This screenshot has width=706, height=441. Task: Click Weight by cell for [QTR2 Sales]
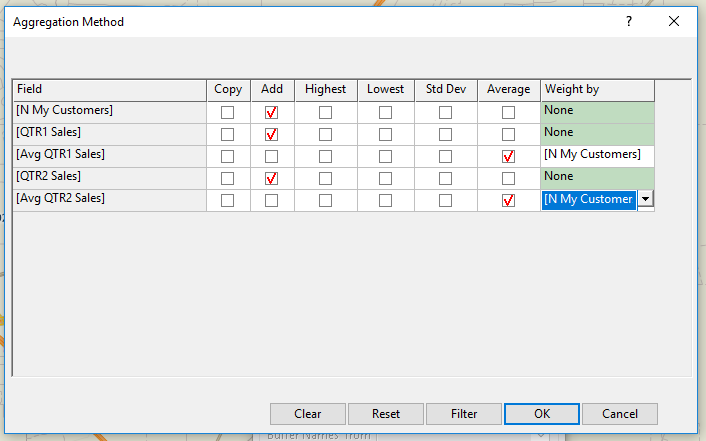point(597,177)
